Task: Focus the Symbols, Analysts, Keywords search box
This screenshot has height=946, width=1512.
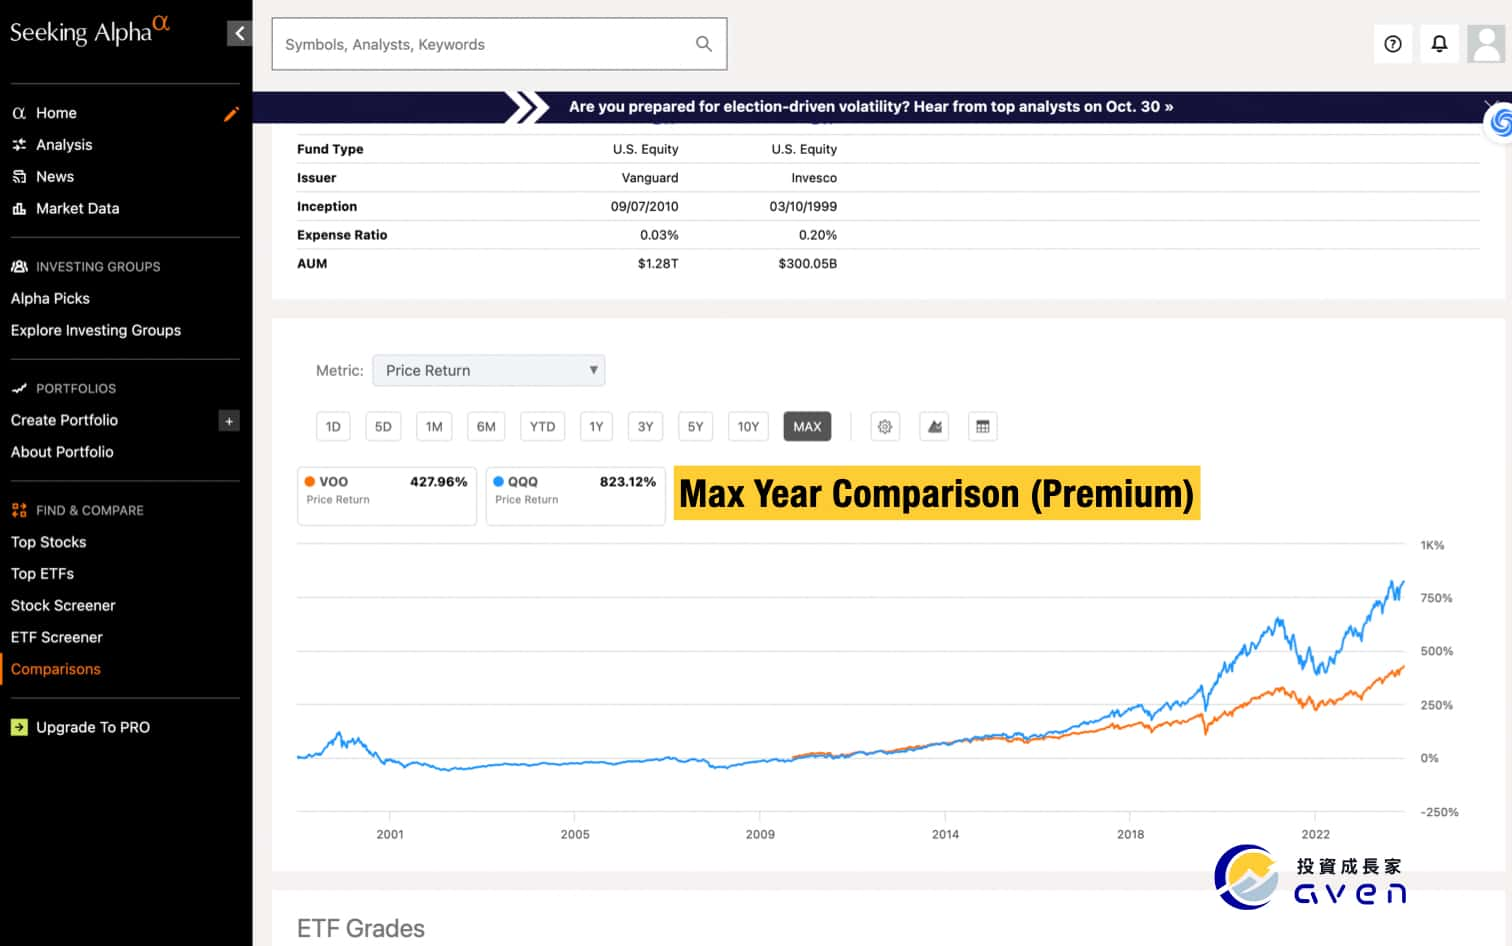Action: (499, 44)
